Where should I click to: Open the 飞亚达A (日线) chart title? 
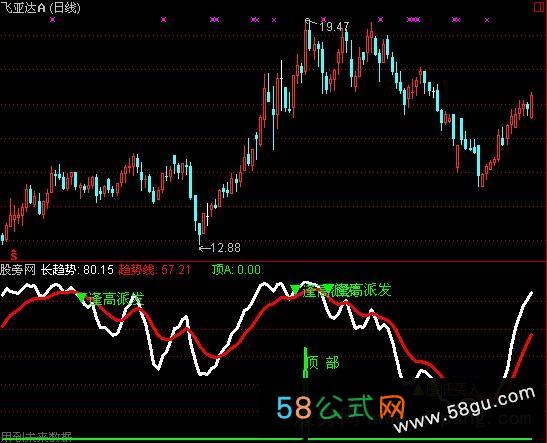[x=40, y=7]
